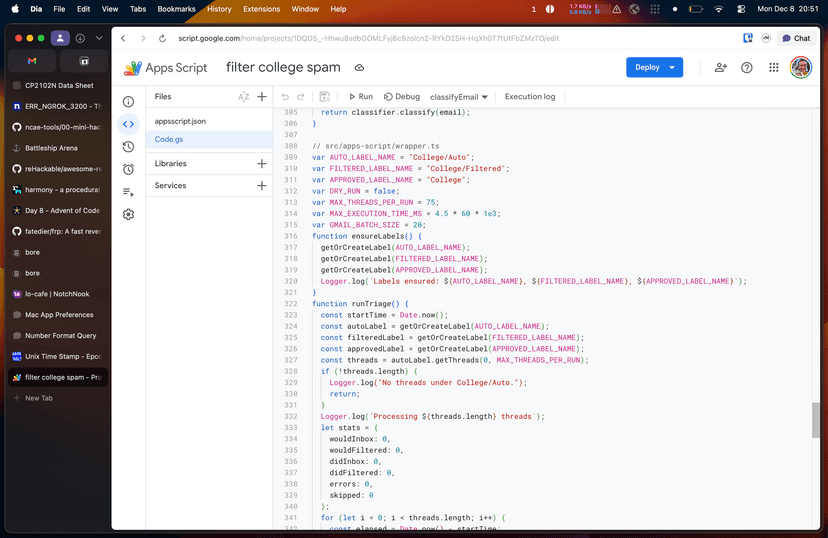Share project with add-person icon
The width and height of the screenshot is (828, 538).
(720, 67)
